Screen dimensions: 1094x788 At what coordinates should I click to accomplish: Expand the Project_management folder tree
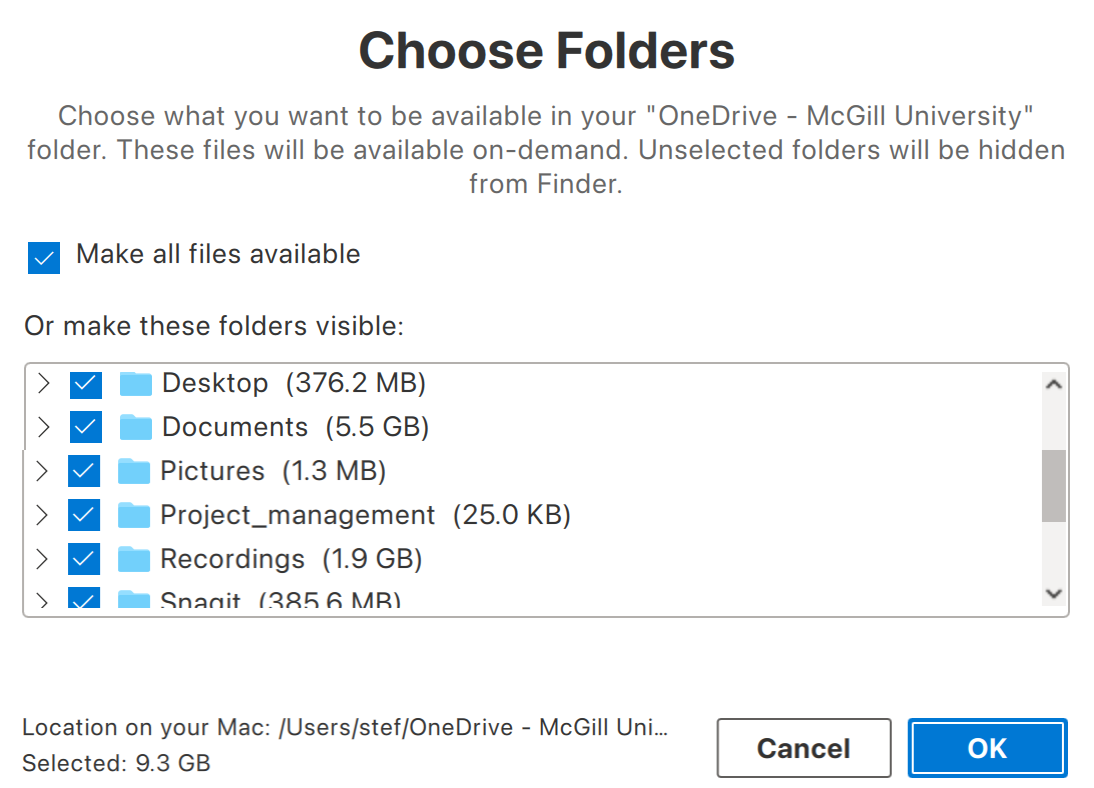click(x=43, y=514)
